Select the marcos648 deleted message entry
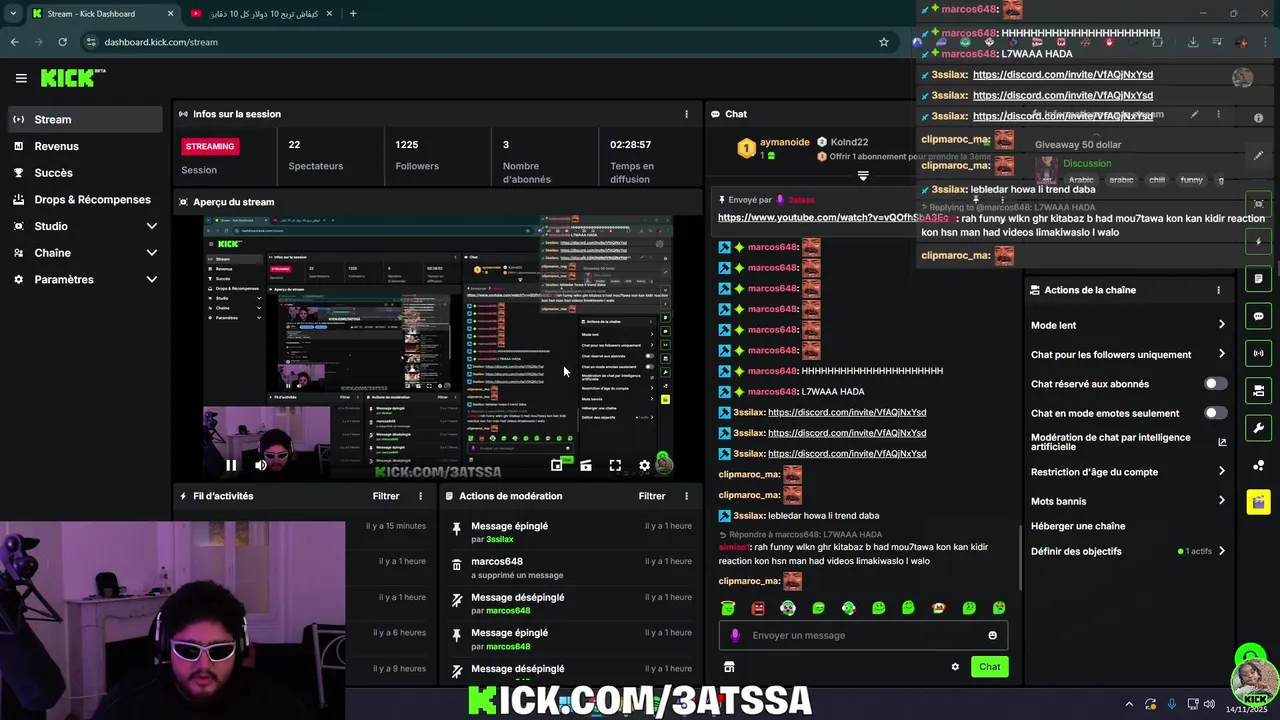The height and width of the screenshot is (720, 1280). click(x=570, y=568)
